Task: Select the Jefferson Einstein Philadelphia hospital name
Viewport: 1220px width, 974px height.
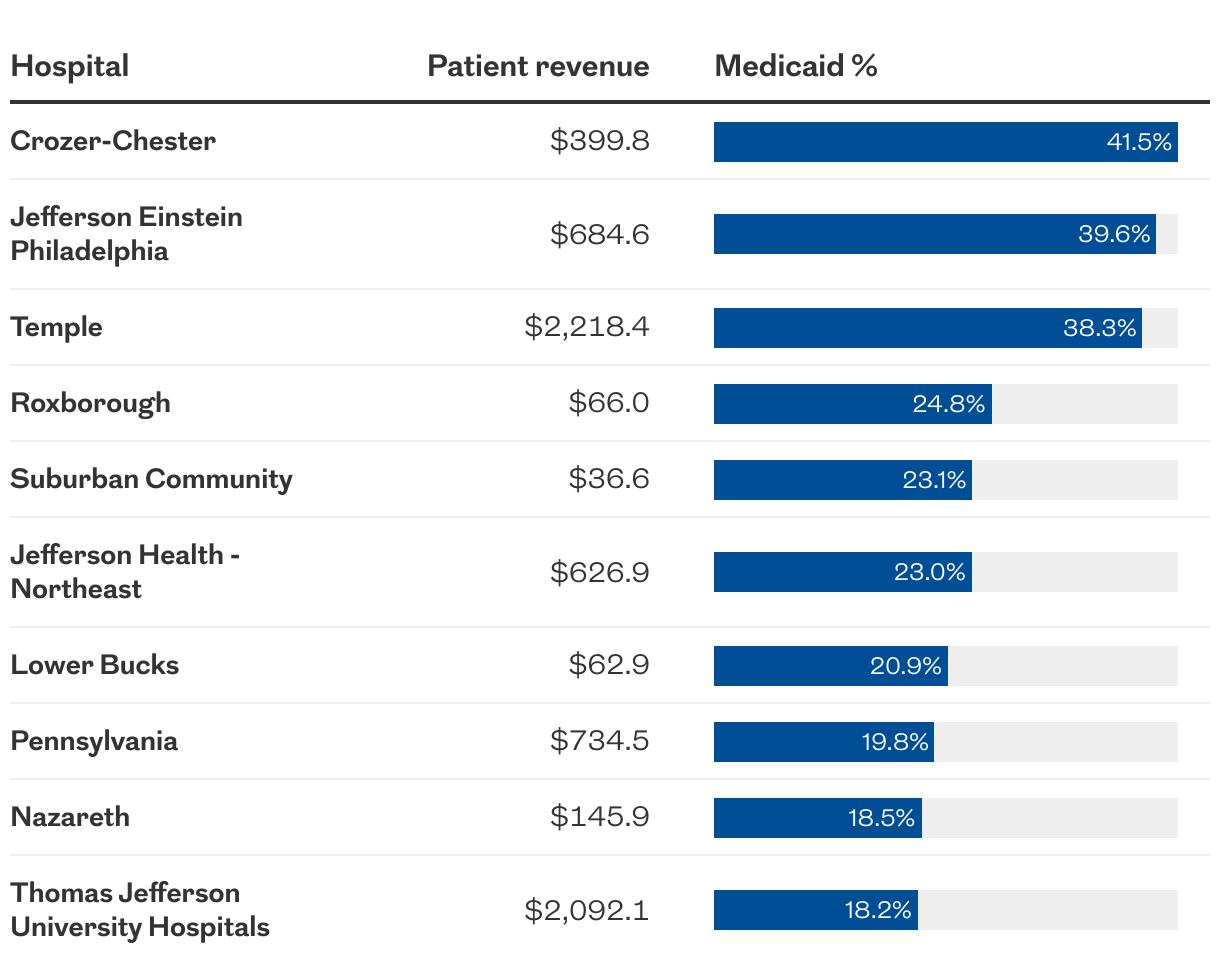Action: point(127,234)
